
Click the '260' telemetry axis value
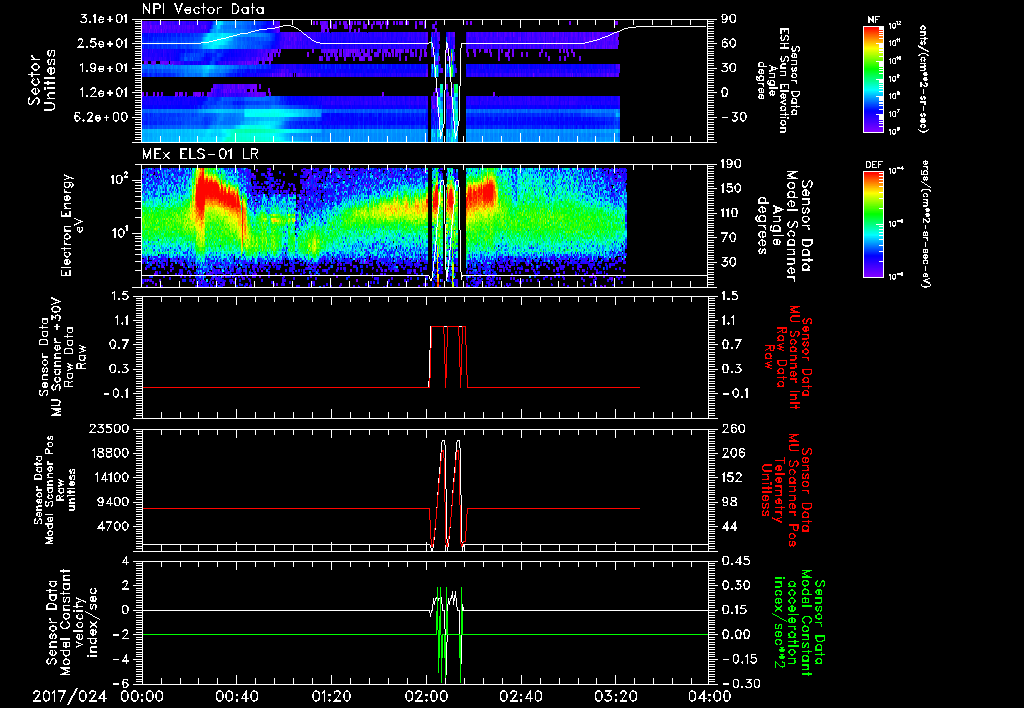pyautogui.click(x=733, y=429)
